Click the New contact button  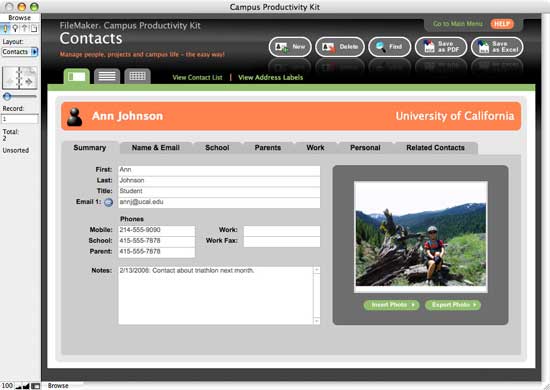290,47
